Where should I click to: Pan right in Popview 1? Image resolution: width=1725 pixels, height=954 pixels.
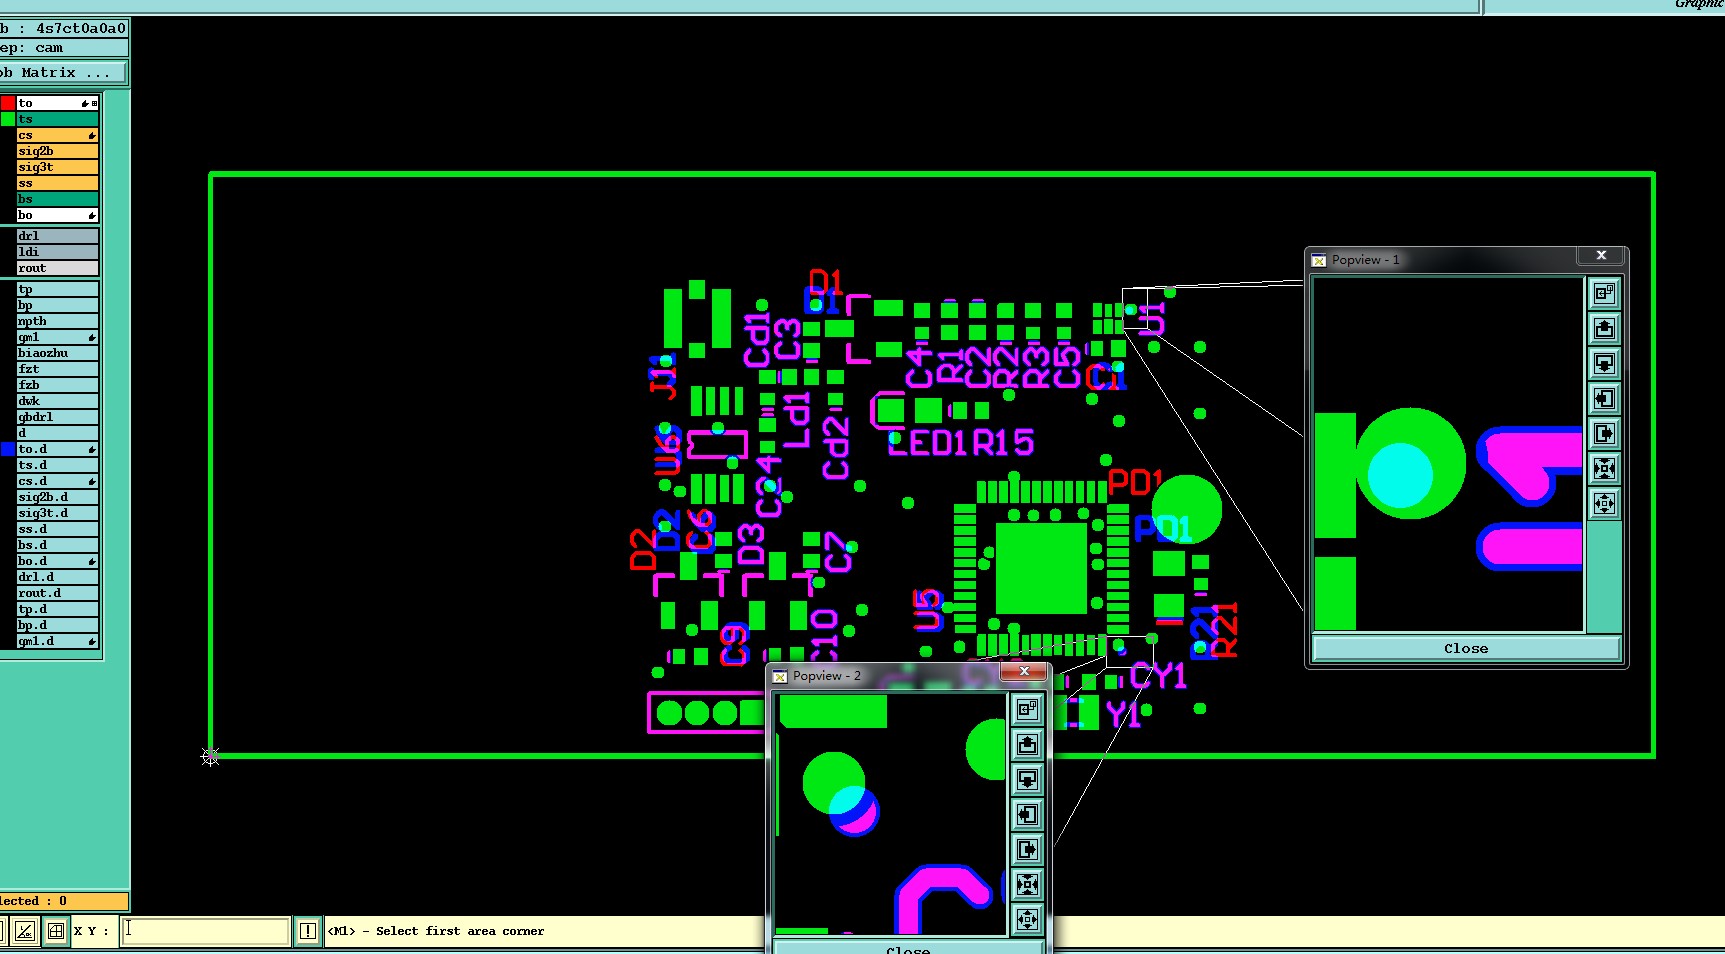point(1604,433)
